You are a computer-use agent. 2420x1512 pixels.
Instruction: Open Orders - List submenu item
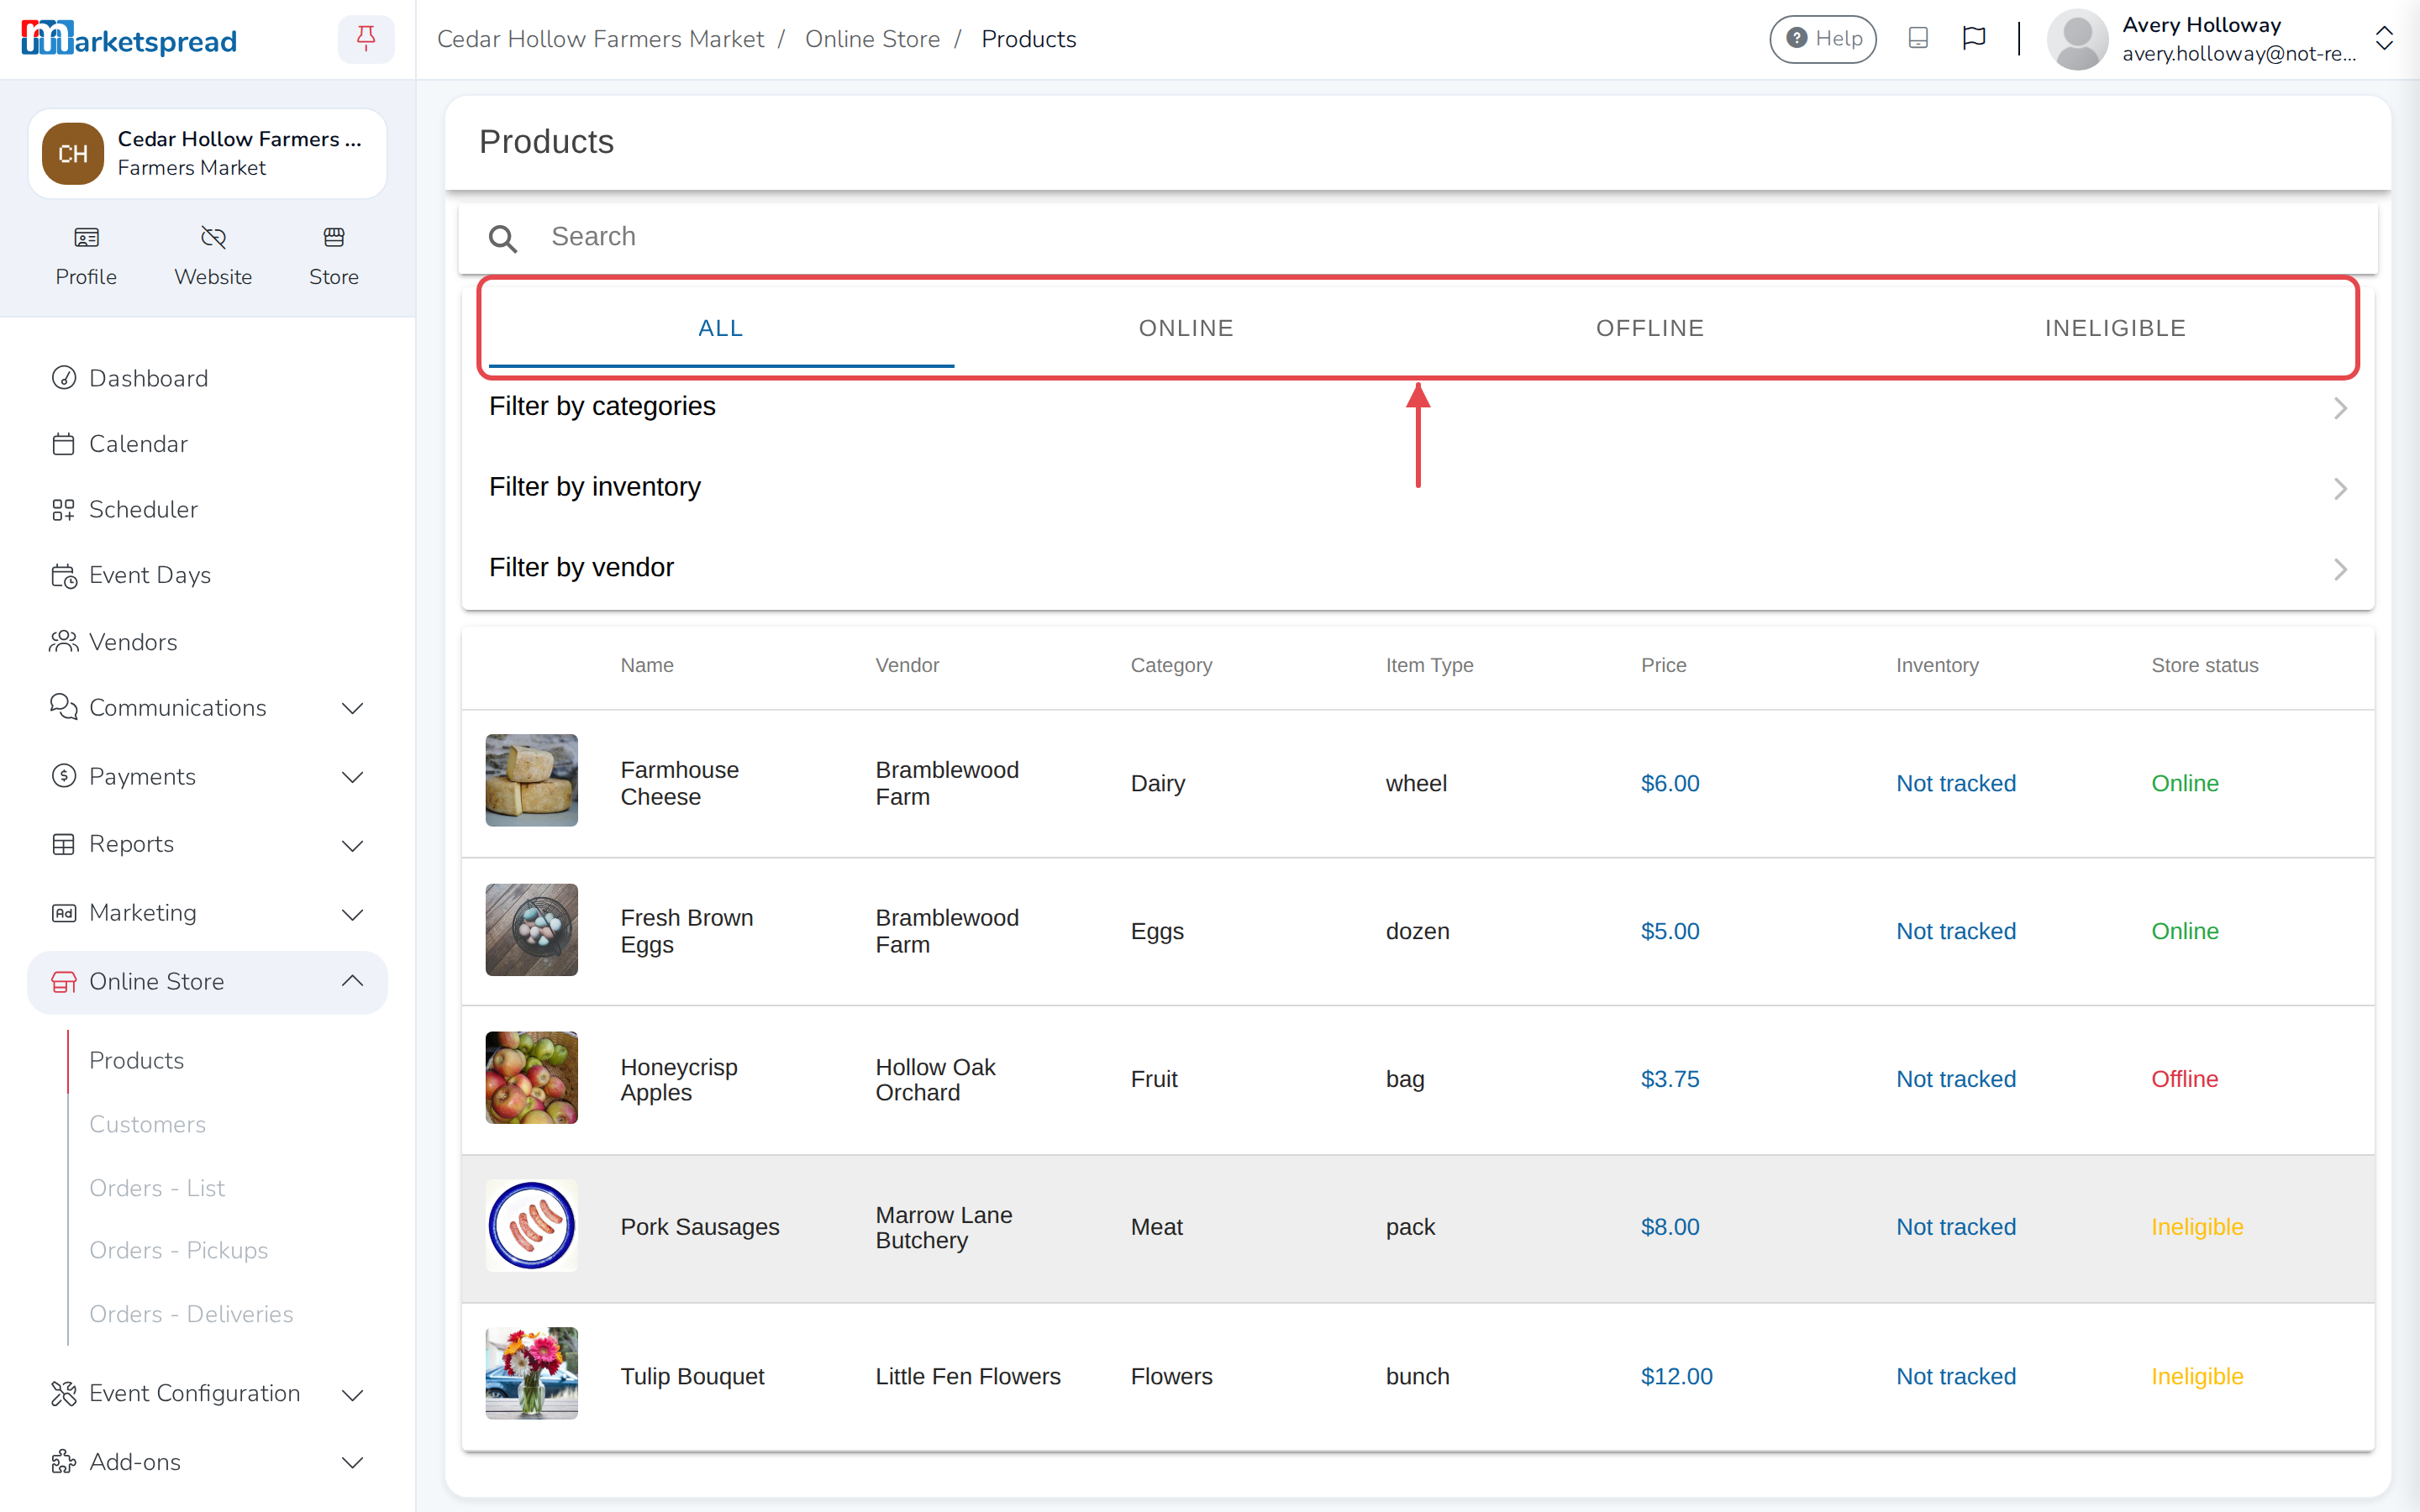157,1188
